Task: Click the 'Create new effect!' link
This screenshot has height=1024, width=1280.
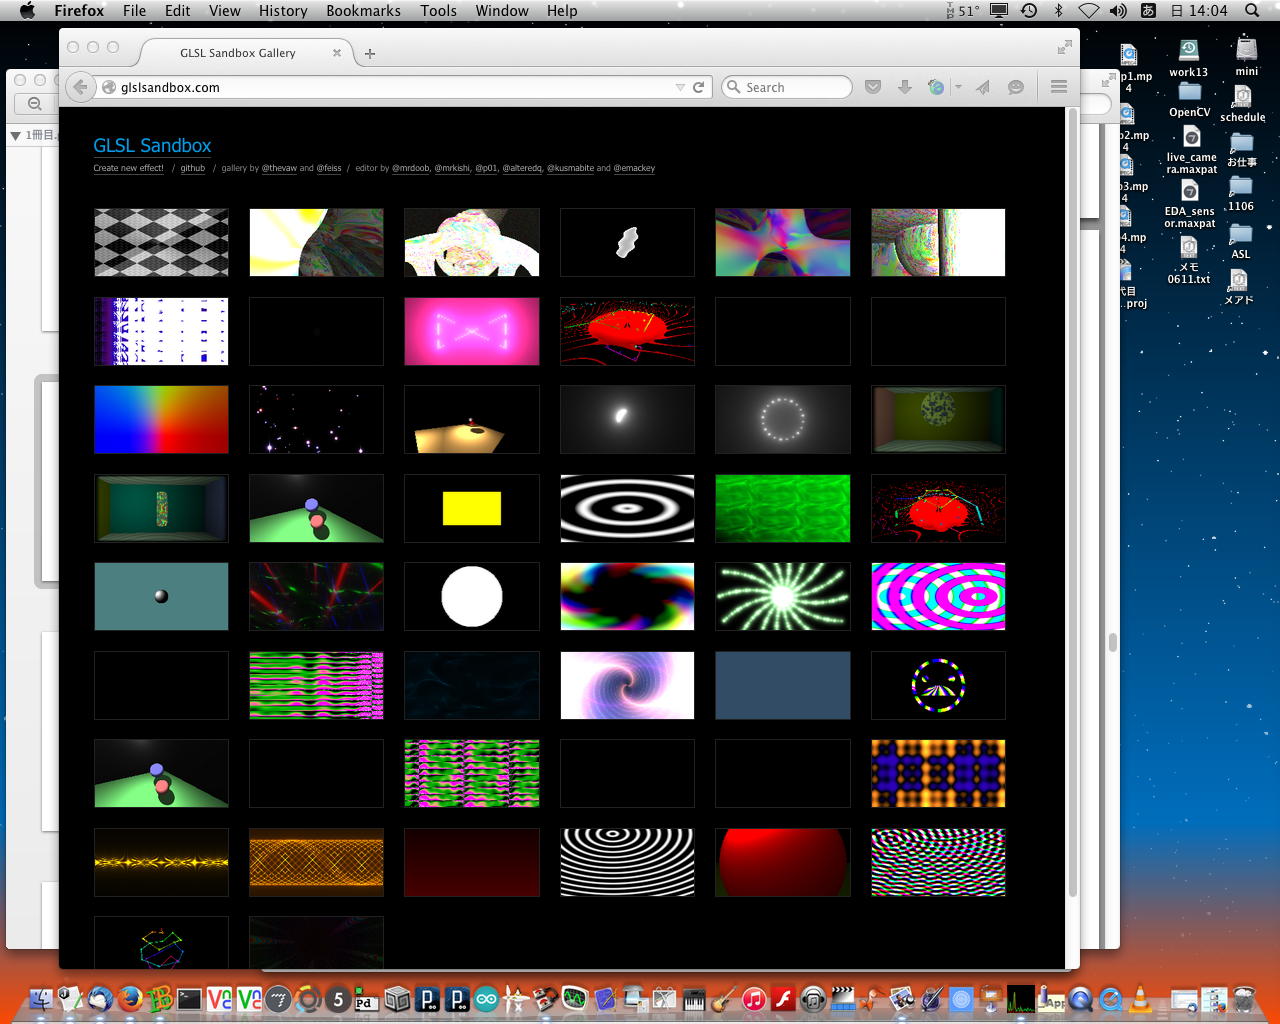Action: click(128, 168)
